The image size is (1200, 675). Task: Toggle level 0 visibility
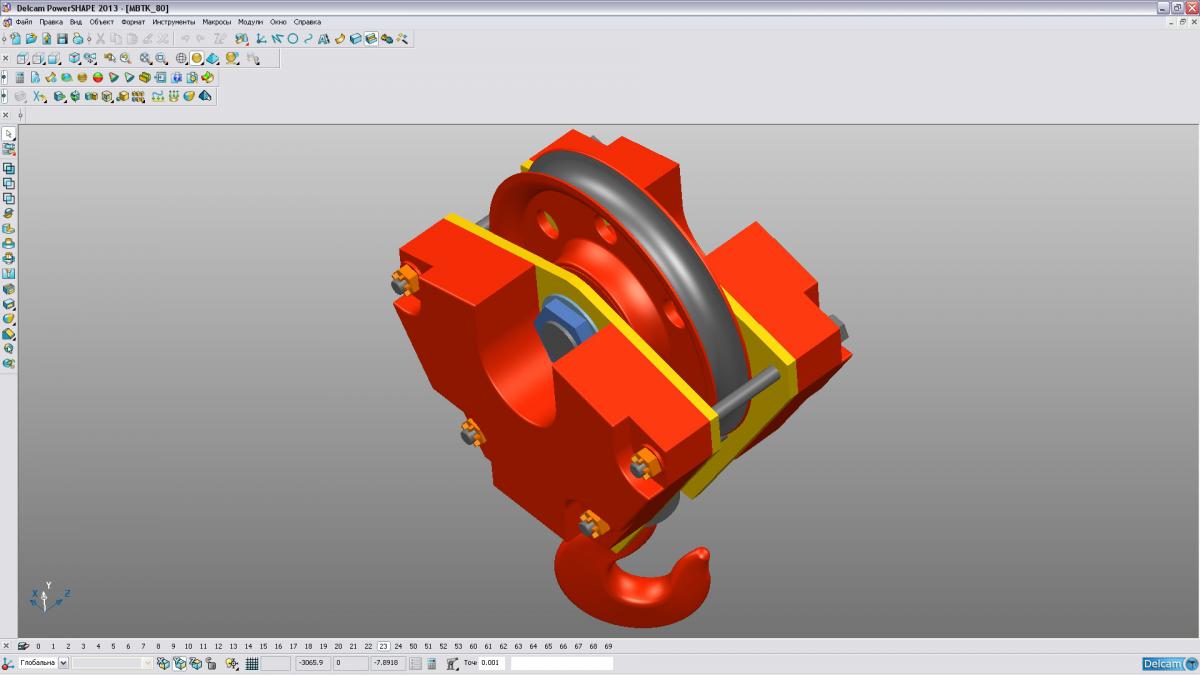(38, 646)
